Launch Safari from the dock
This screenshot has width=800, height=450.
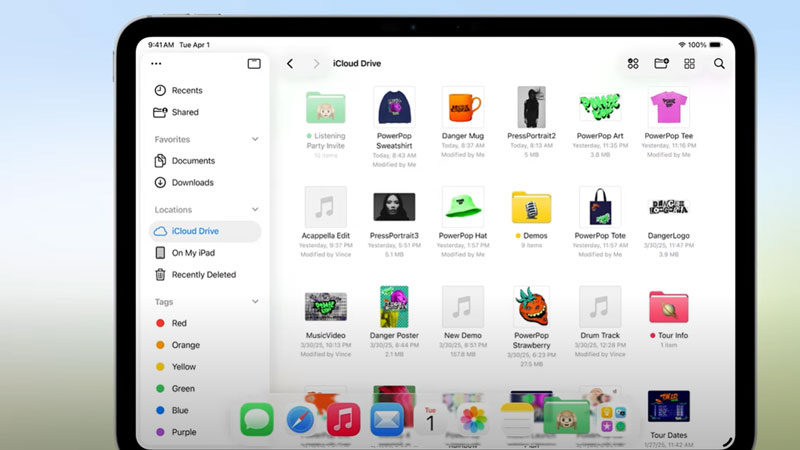[300, 419]
